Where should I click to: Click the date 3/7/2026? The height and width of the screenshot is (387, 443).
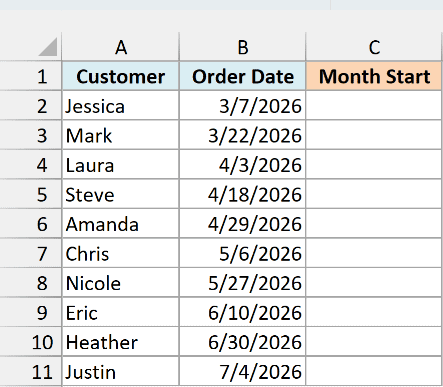point(243,106)
